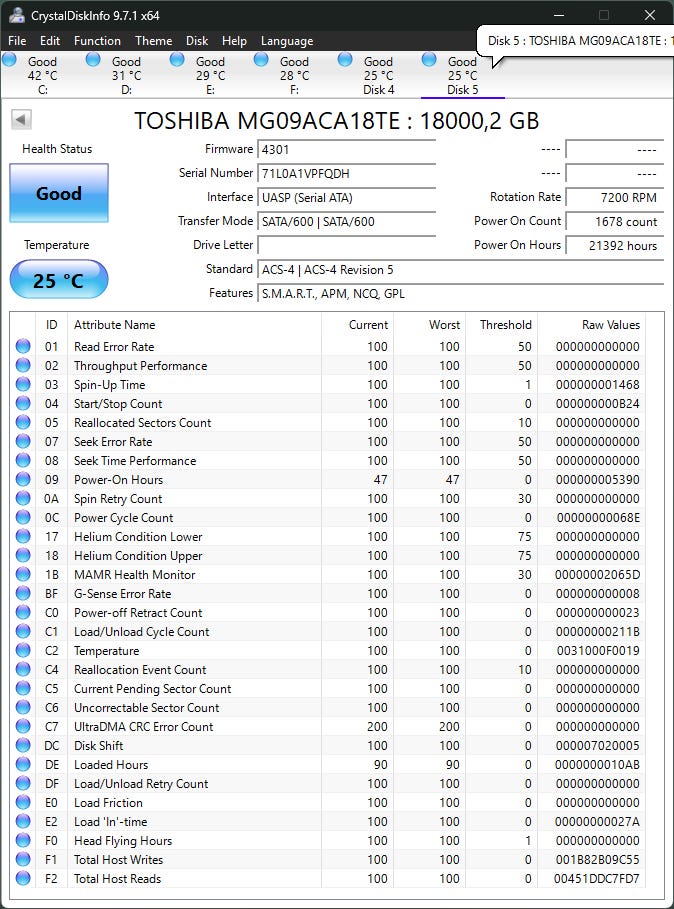The width and height of the screenshot is (674, 909).
Task: Select the E: drive tab
Action: point(210,75)
